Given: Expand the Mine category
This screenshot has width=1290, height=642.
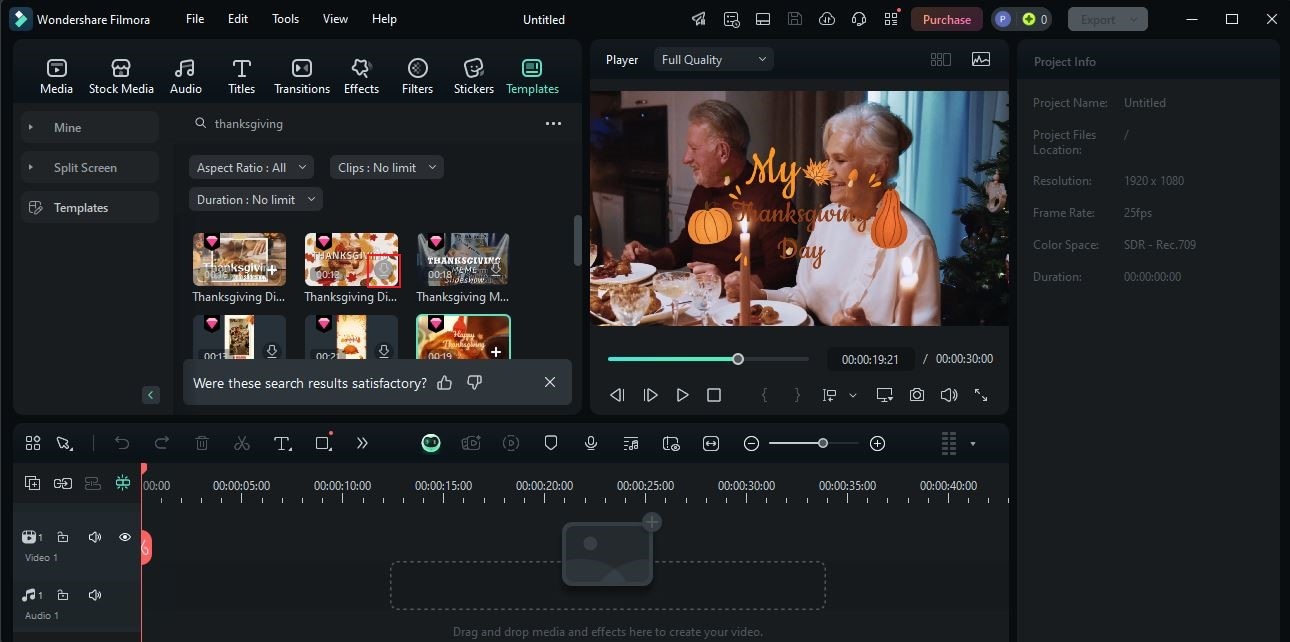Looking at the screenshot, I should pos(90,127).
